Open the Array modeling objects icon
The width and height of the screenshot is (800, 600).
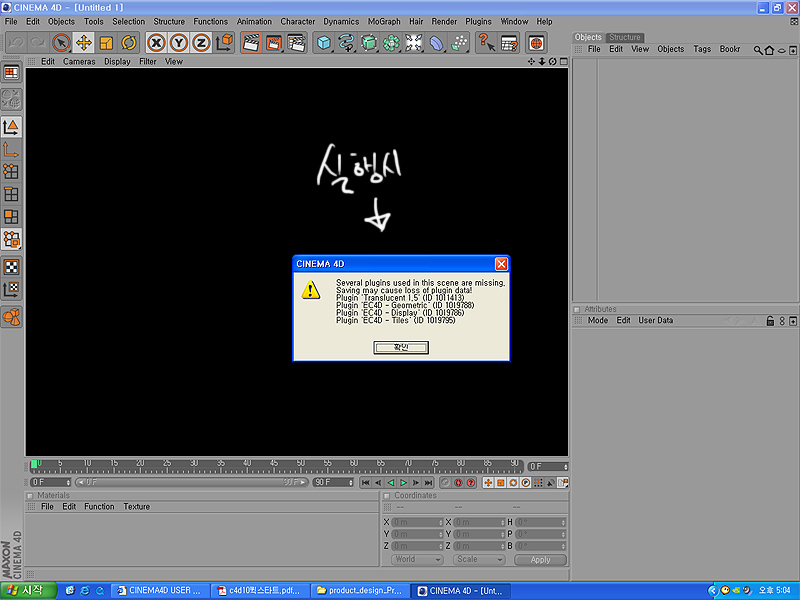pos(391,43)
